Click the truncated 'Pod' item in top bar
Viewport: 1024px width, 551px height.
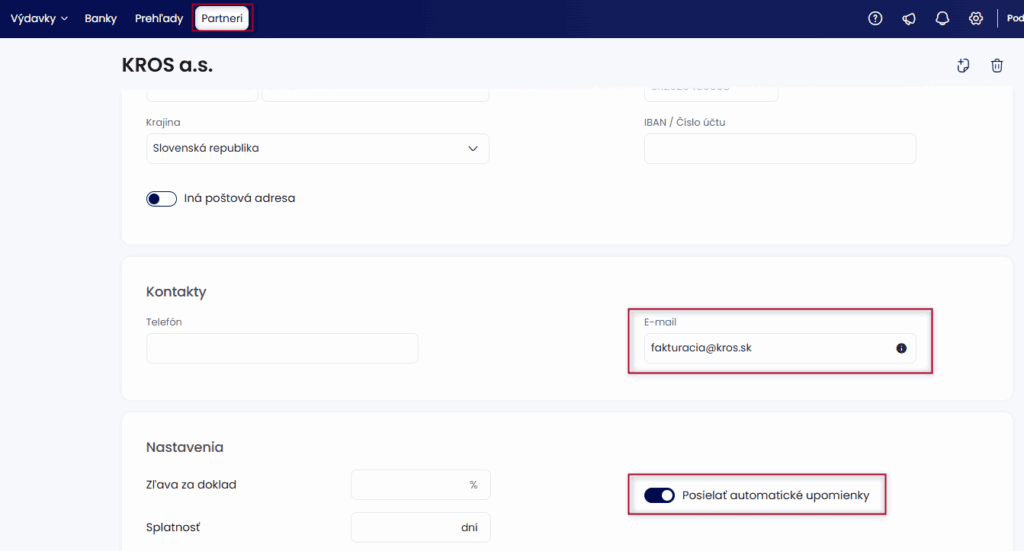click(x=1014, y=18)
